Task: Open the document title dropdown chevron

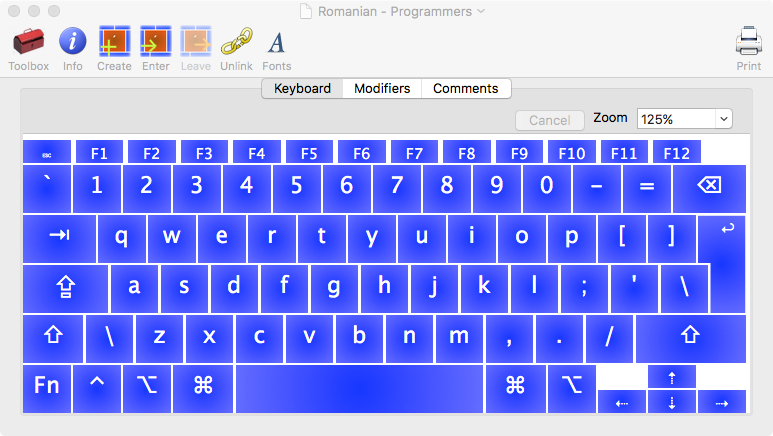Action: click(x=481, y=11)
